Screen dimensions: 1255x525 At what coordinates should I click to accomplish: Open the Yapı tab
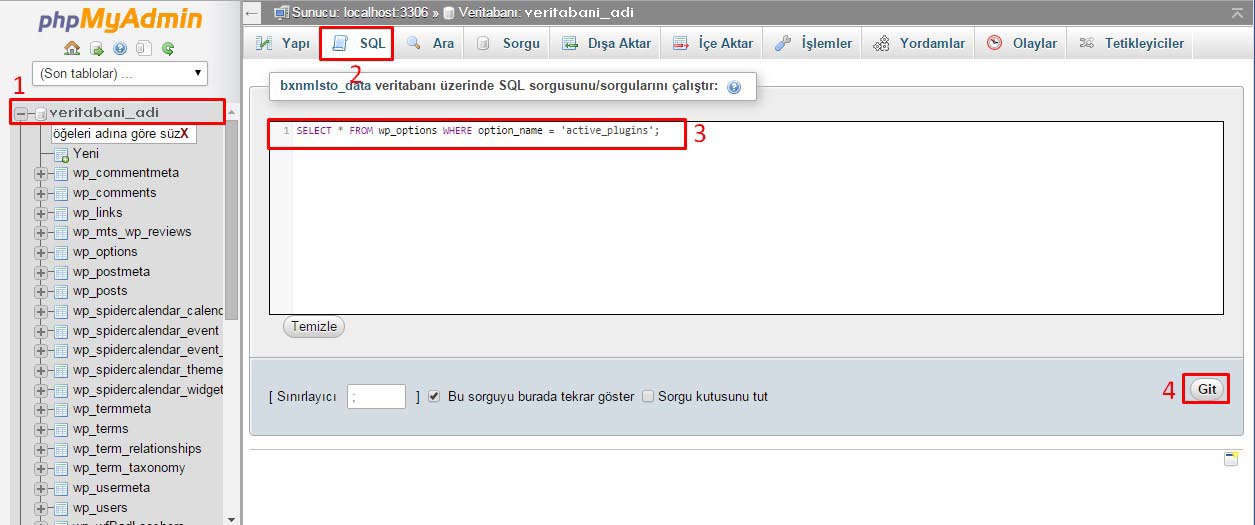[283, 43]
